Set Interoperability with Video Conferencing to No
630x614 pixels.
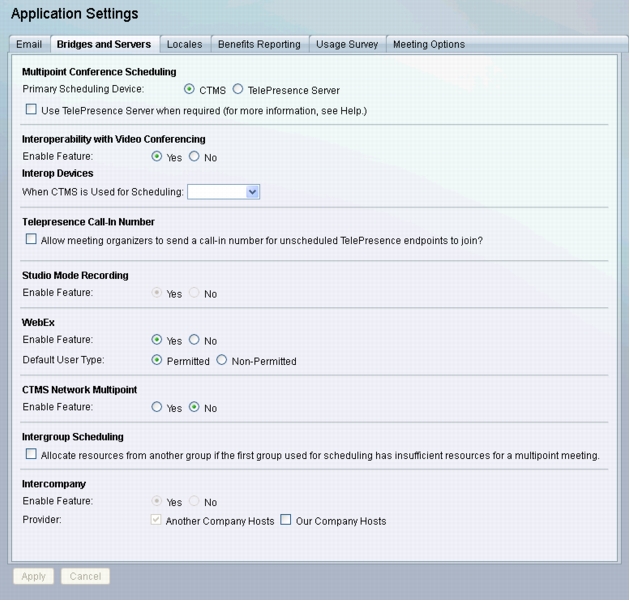[x=194, y=156]
